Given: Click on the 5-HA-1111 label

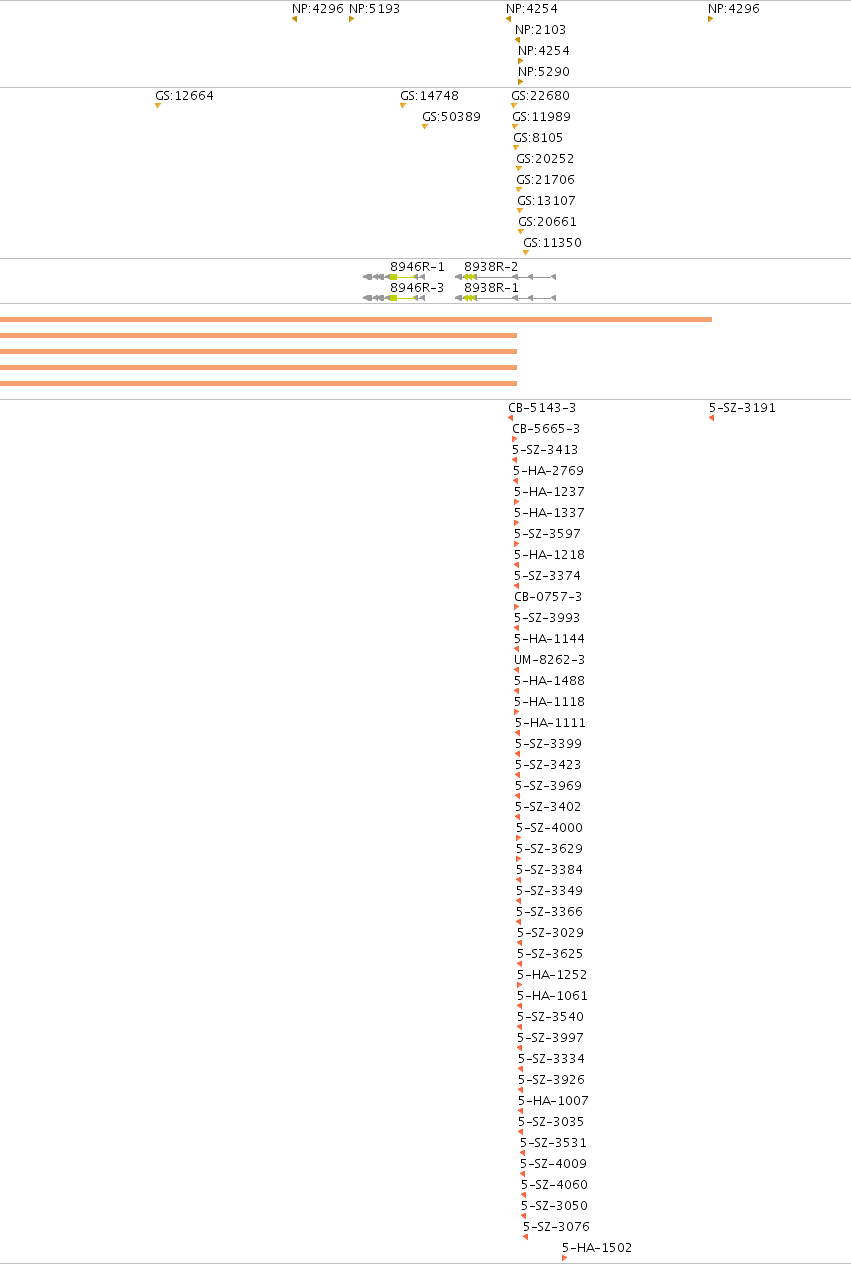Looking at the screenshot, I should (x=551, y=724).
